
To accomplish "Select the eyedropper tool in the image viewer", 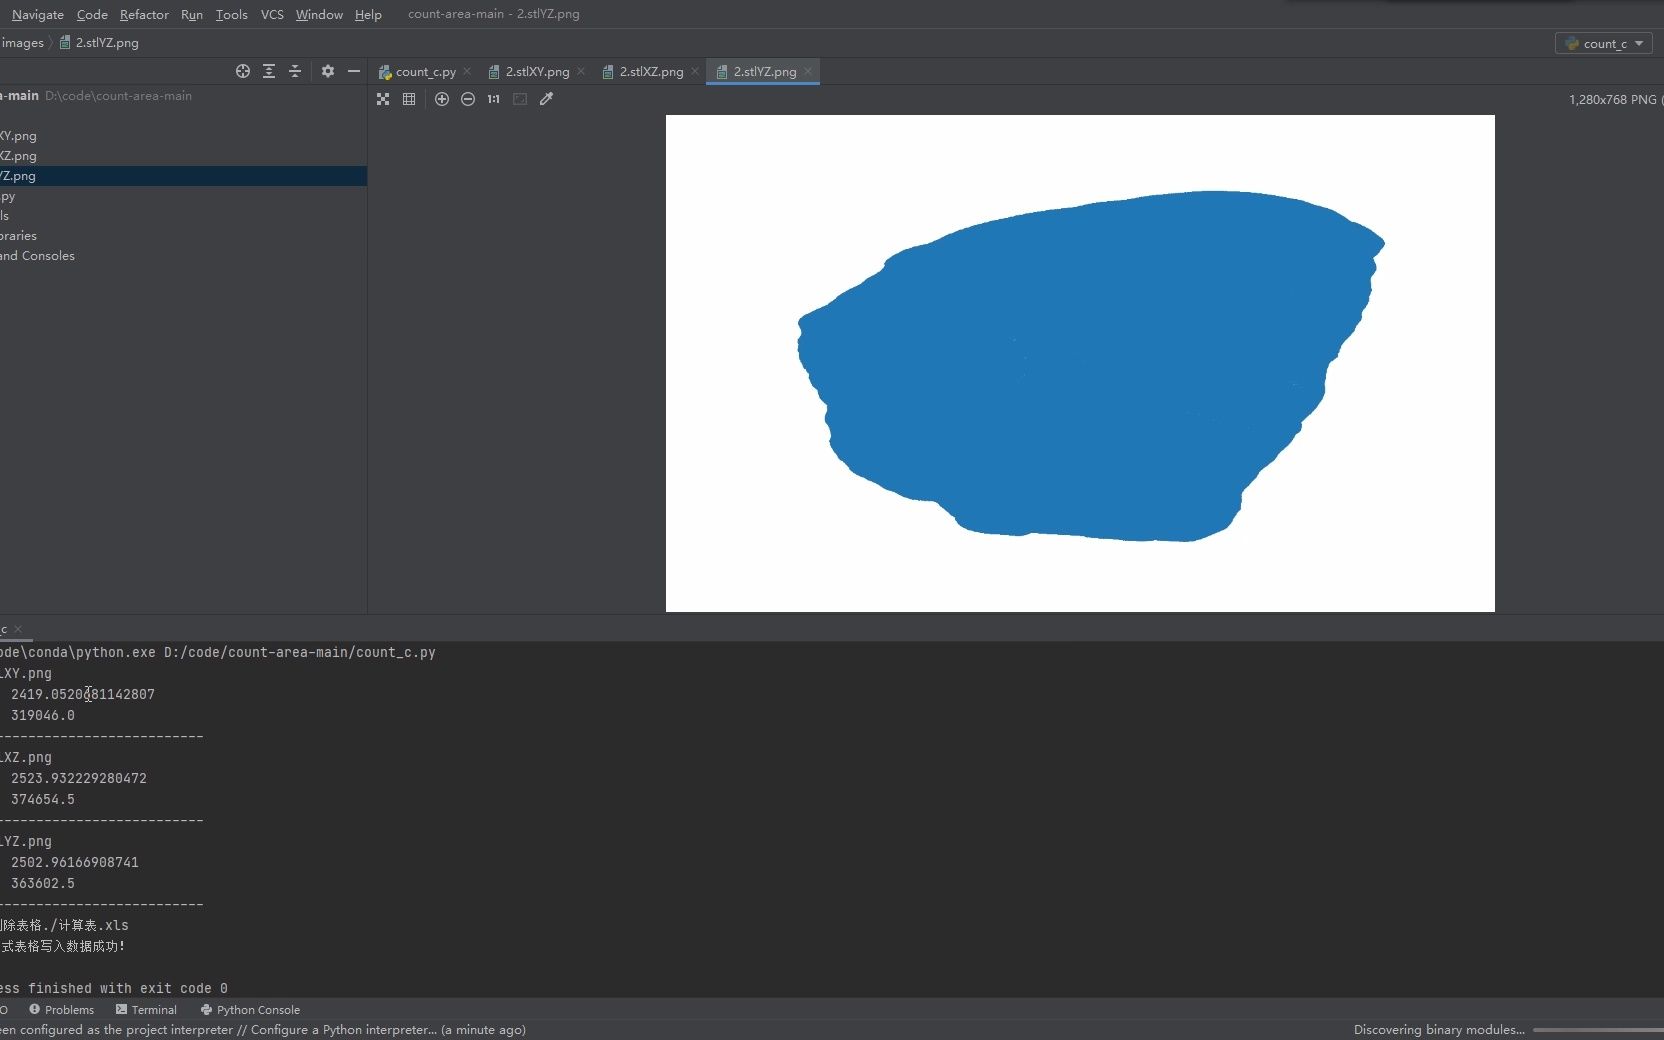I will 546,99.
